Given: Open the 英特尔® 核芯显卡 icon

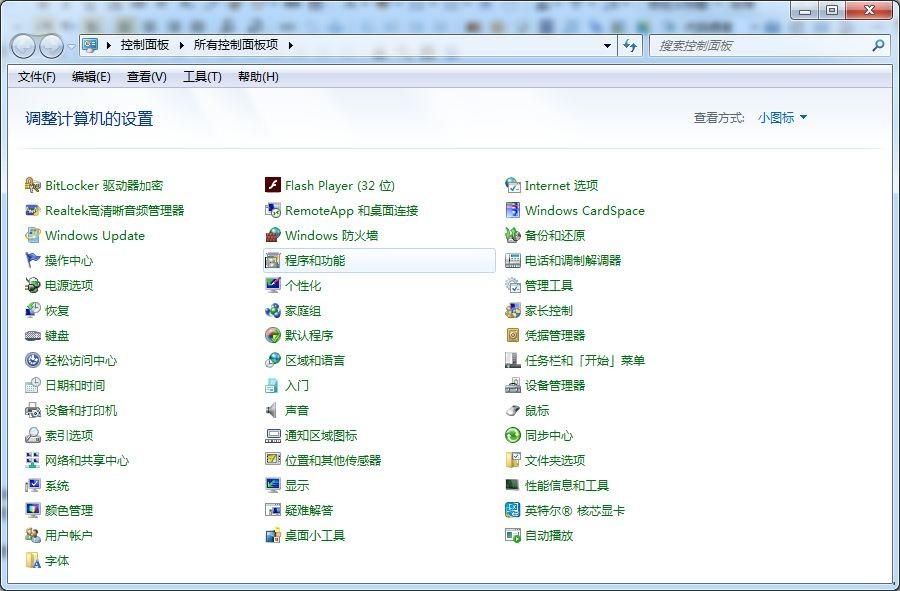Looking at the screenshot, I should (513, 510).
